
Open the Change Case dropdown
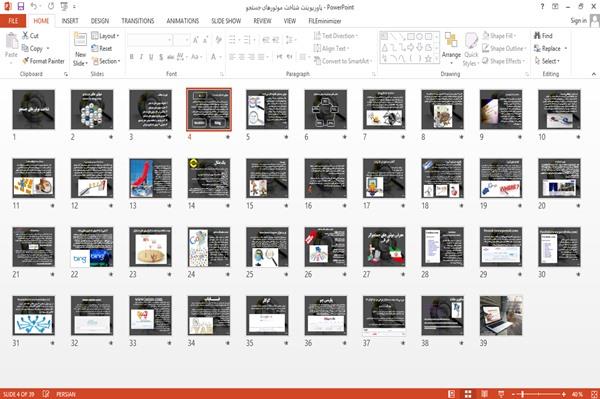[x=196, y=57]
